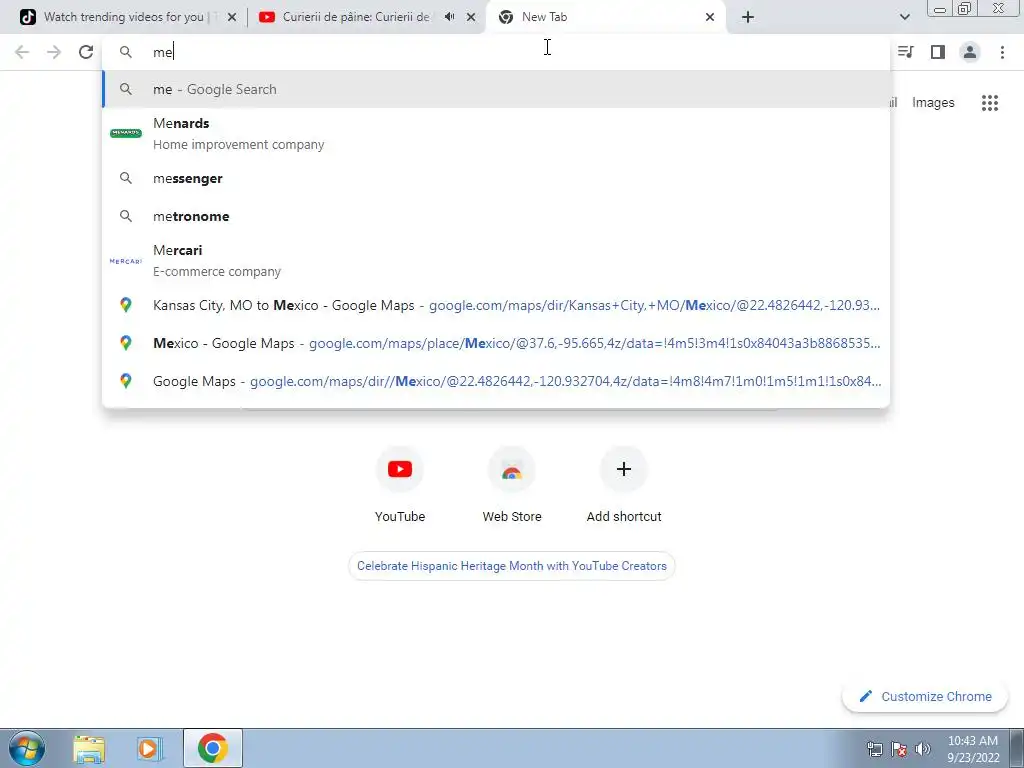This screenshot has width=1024, height=768.
Task: Click the search icon beside metronome
Action: 125,216
